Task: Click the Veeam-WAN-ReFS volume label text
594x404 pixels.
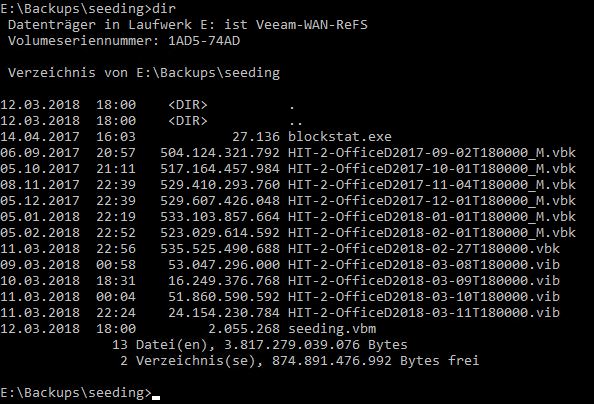Action: click(311, 25)
